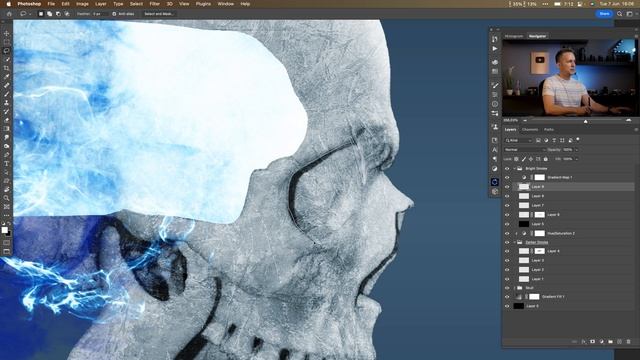Click the Home icon in options bar
This screenshot has width=640, height=360.
click(9, 13)
